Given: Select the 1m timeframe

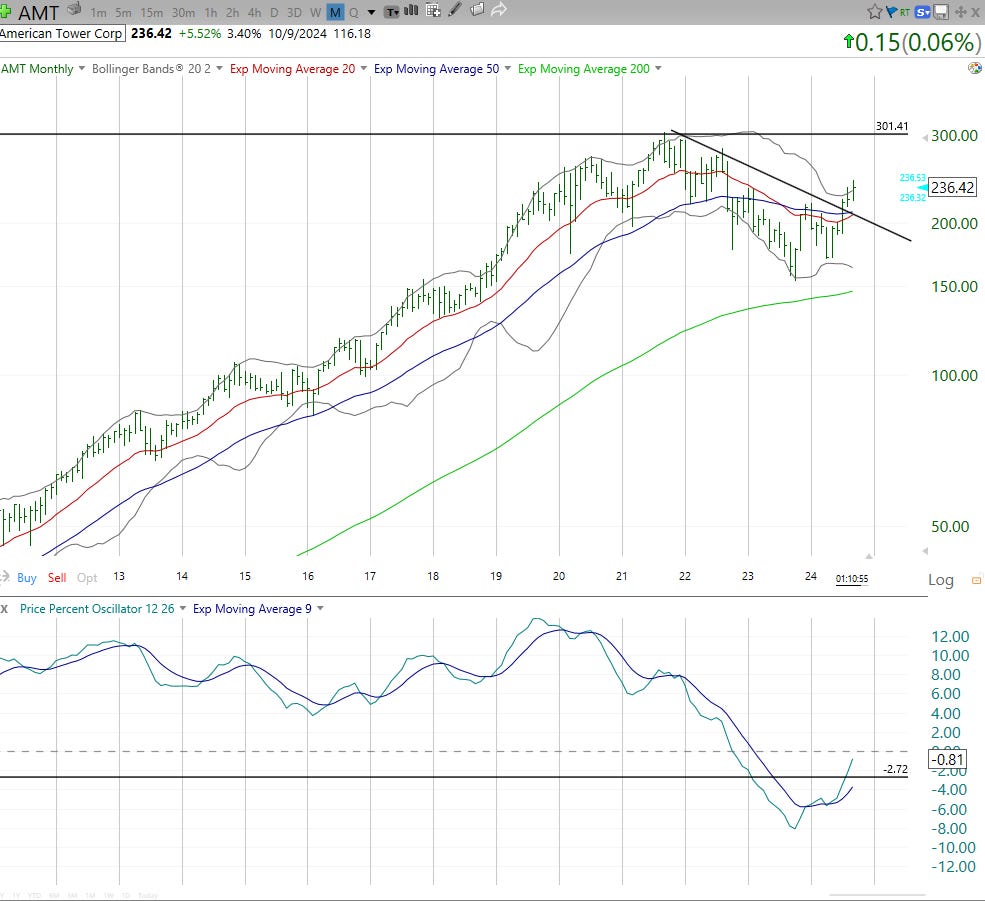Looking at the screenshot, I should 98,13.
